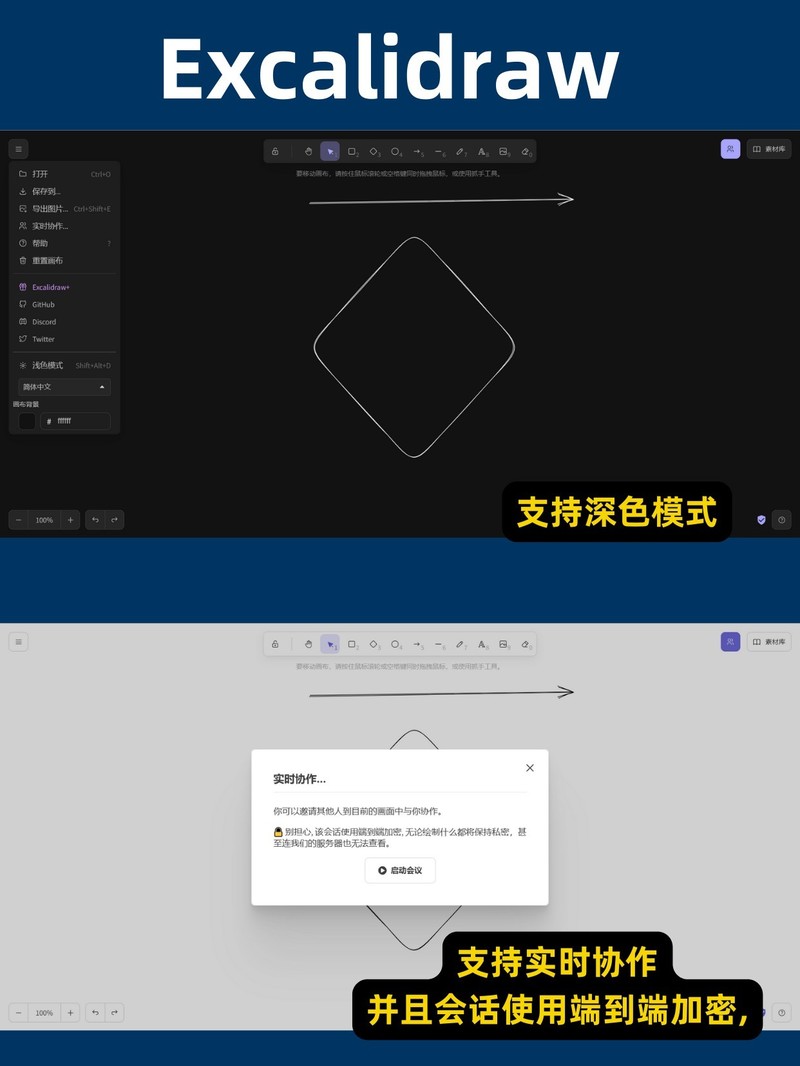
Task: Zoom out with minus in light-mode screenshot
Action: (x=18, y=1013)
